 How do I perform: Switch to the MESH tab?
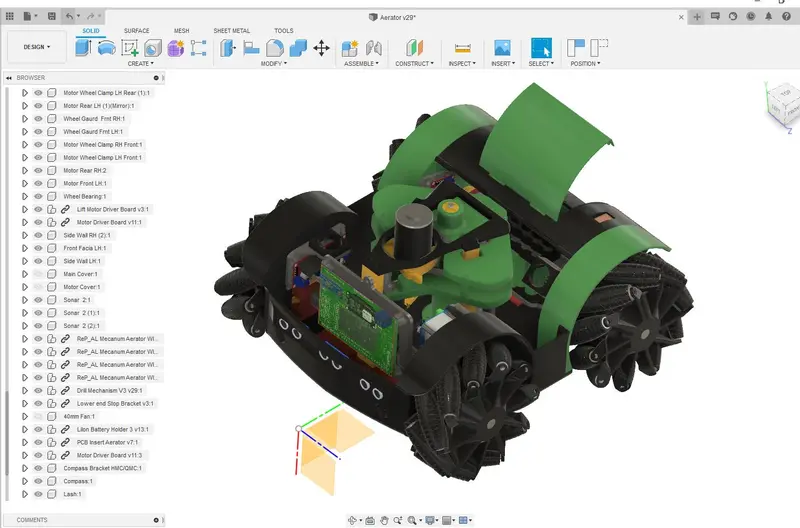coord(182,31)
